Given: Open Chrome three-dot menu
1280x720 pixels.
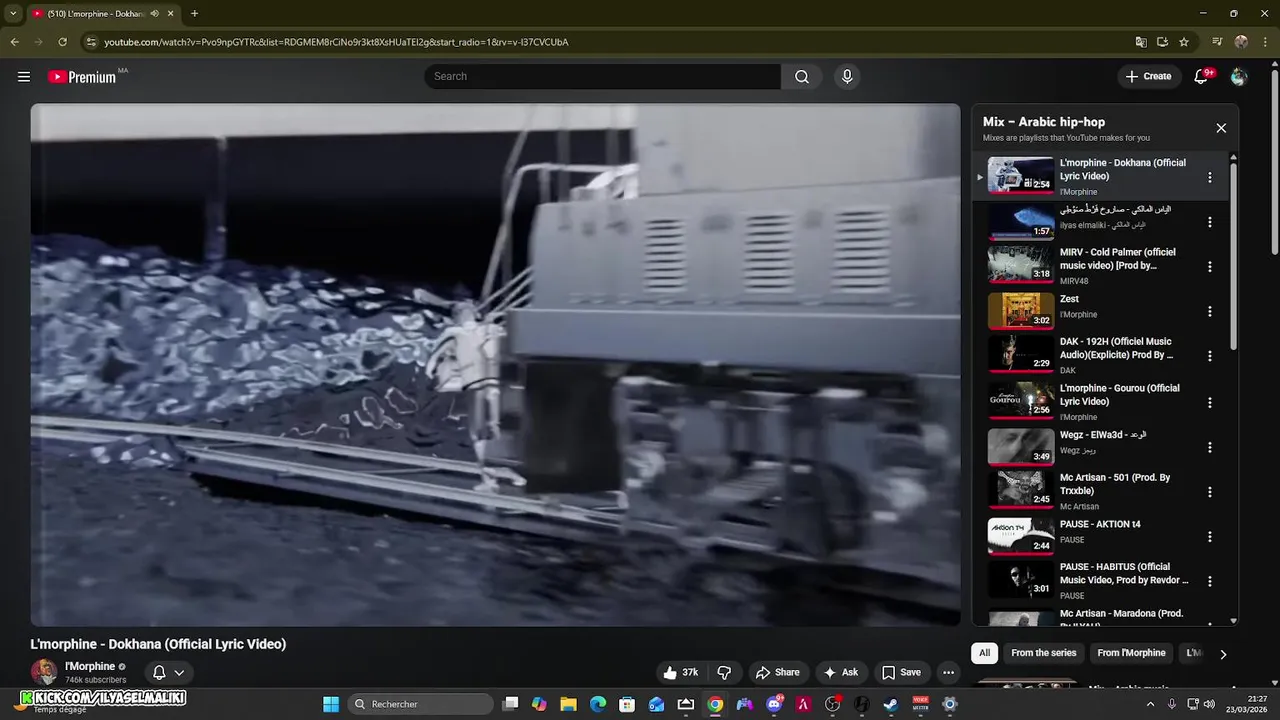Looking at the screenshot, I should [x=1264, y=42].
